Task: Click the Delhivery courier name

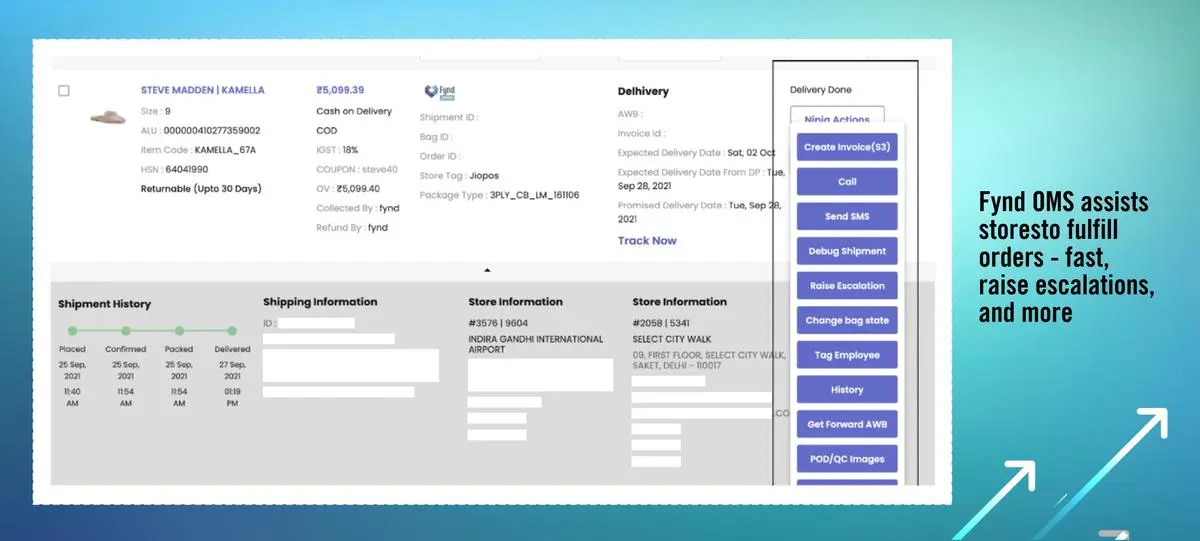Action: coord(643,91)
